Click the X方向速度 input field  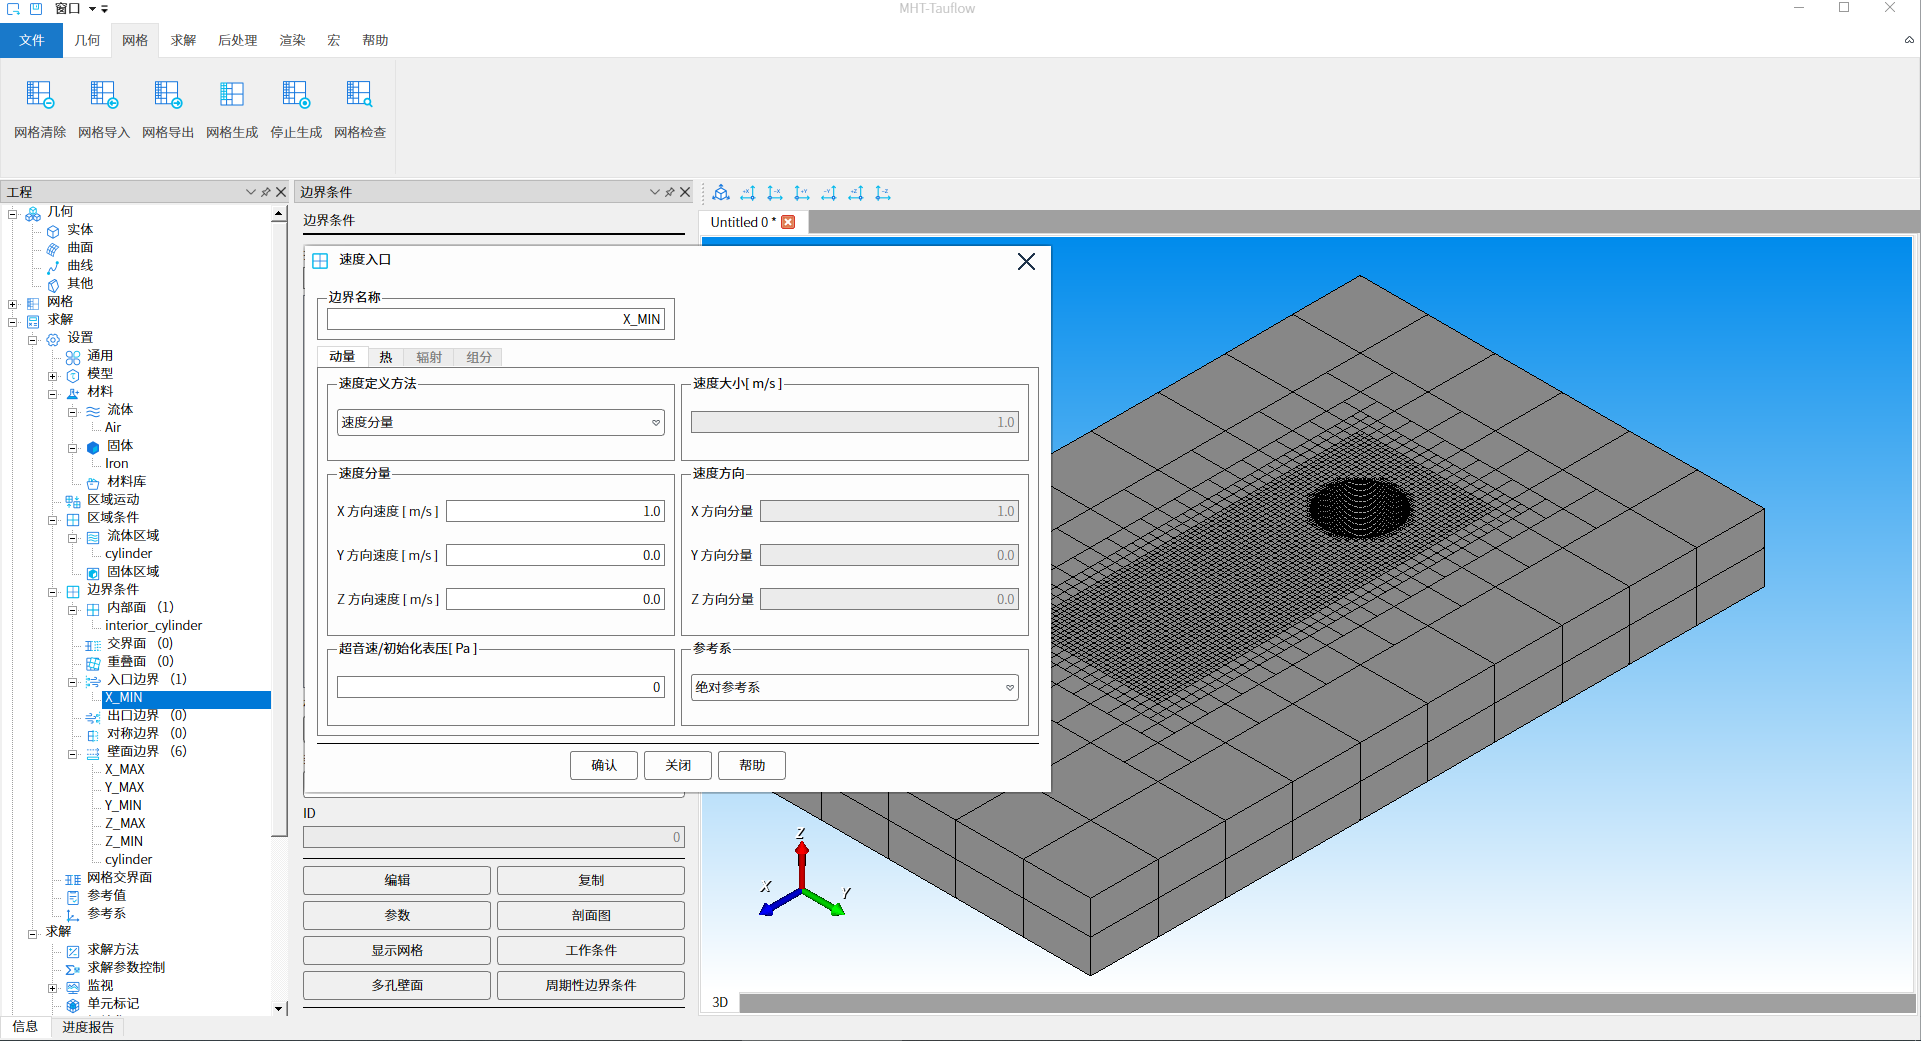[x=555, y=511]
